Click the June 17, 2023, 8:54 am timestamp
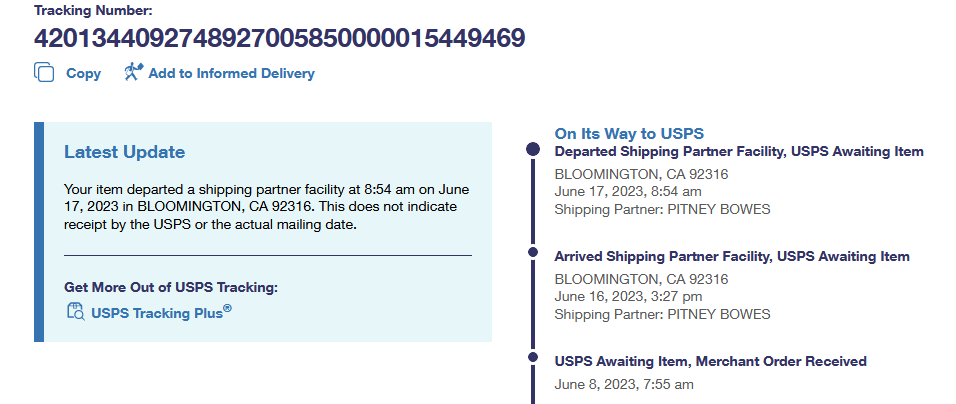The image size is (956, 404). click(627, 191)
